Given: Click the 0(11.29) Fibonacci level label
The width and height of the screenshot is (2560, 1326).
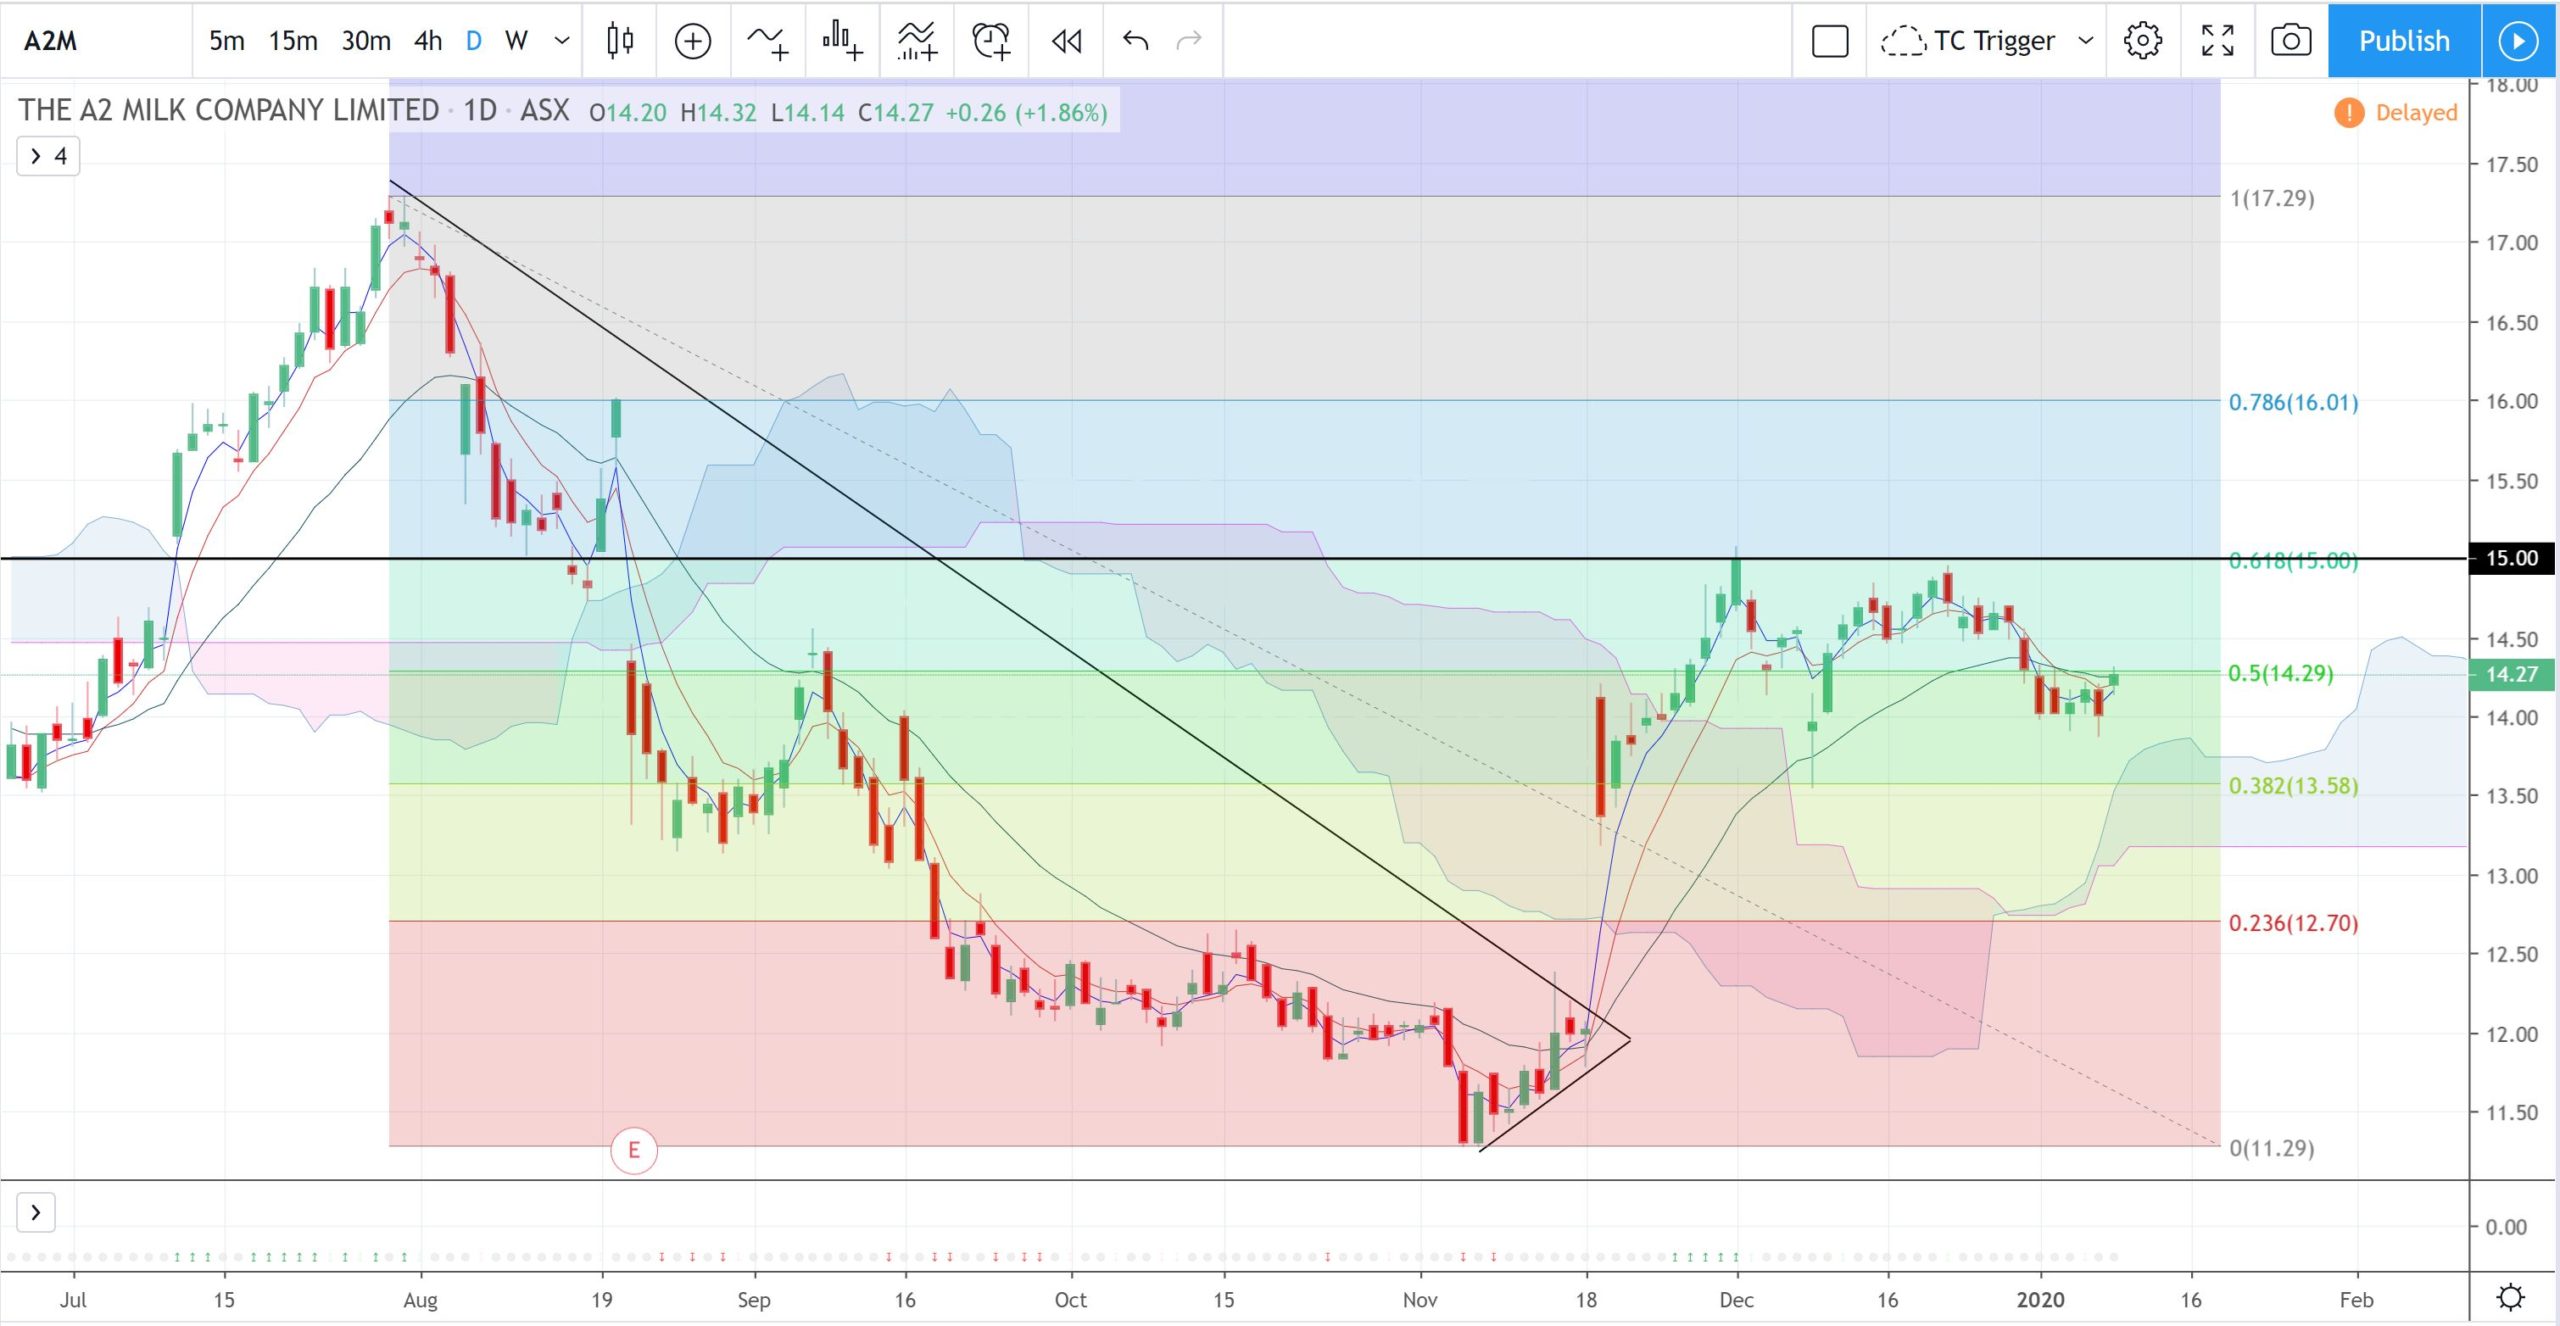Looking at the screenshot, I should (x=2272, y=1148).
